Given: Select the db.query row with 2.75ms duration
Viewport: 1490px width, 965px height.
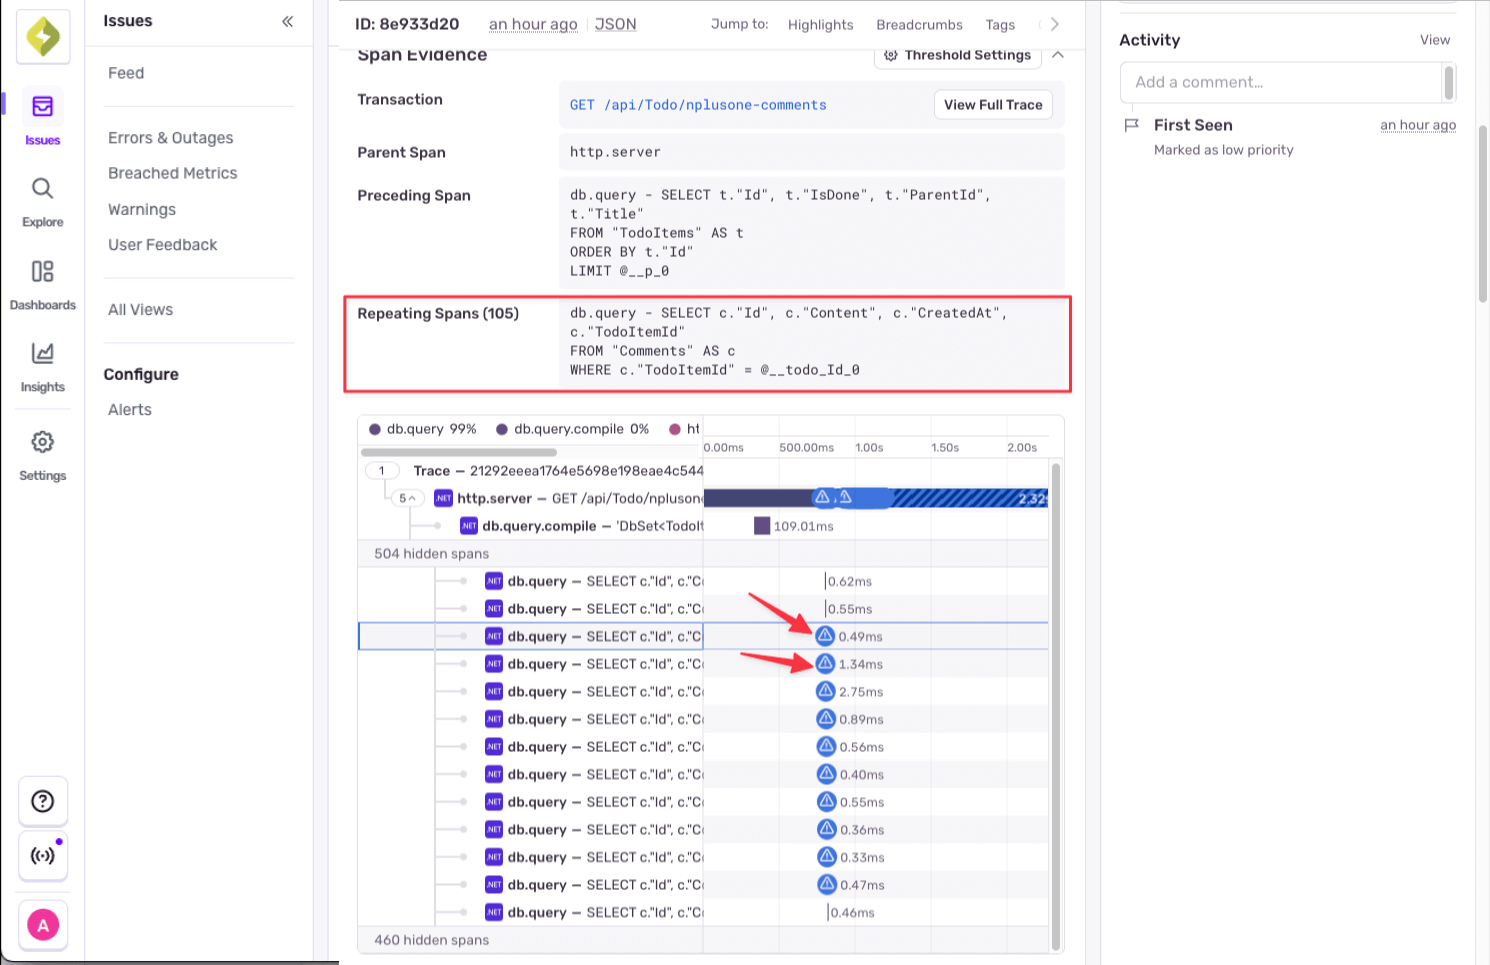Looking at the screenshot, I should point(703,691).
